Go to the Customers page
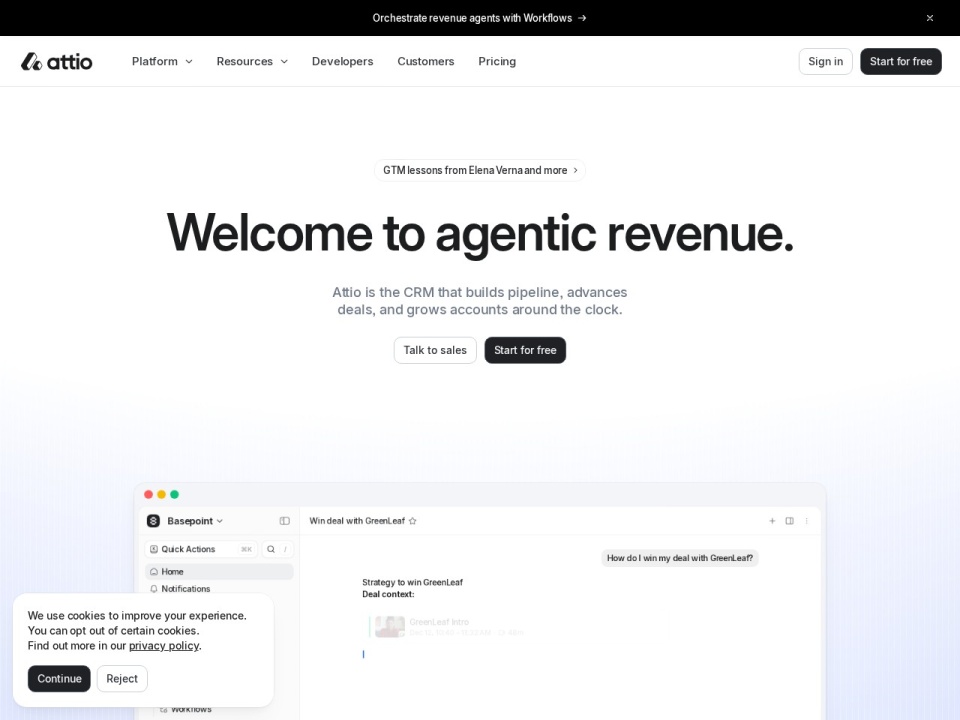 coord(426,61)
